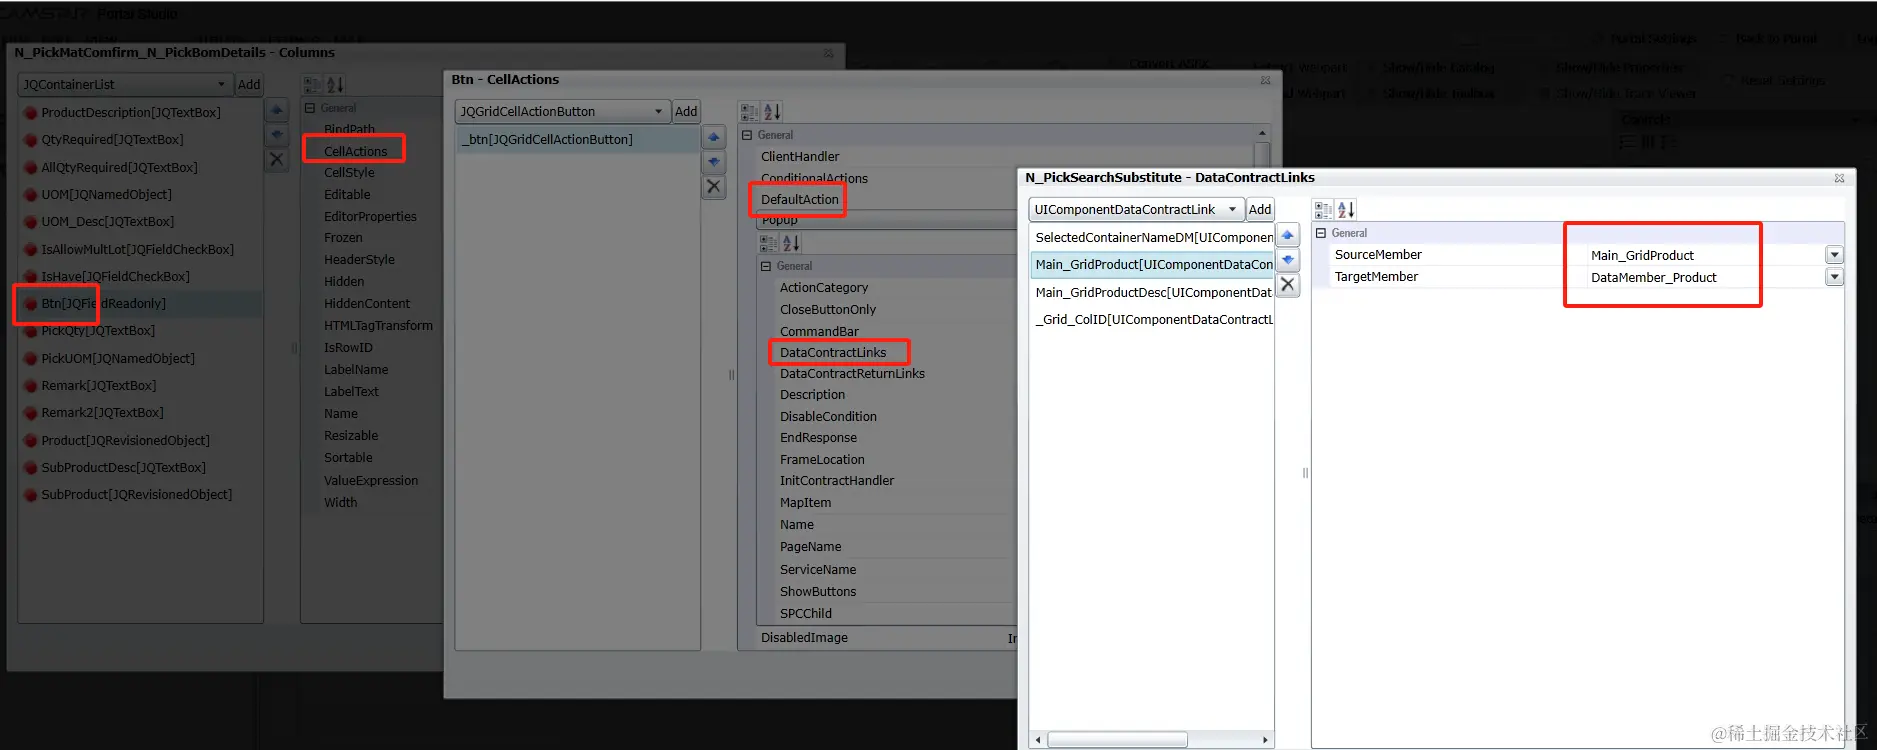The width and height of the screenshot is (1877, 750).
Task: Click the red icon beside Remark2 column
Action: pos(31,413)
